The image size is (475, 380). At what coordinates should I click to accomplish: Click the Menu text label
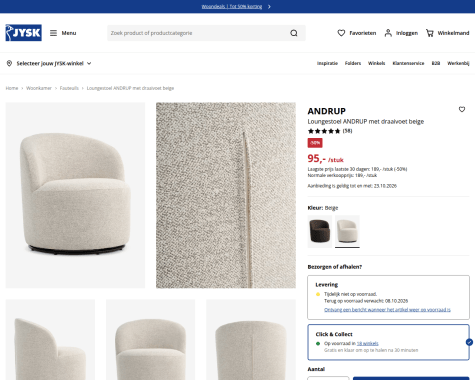(x=69, y=33)
